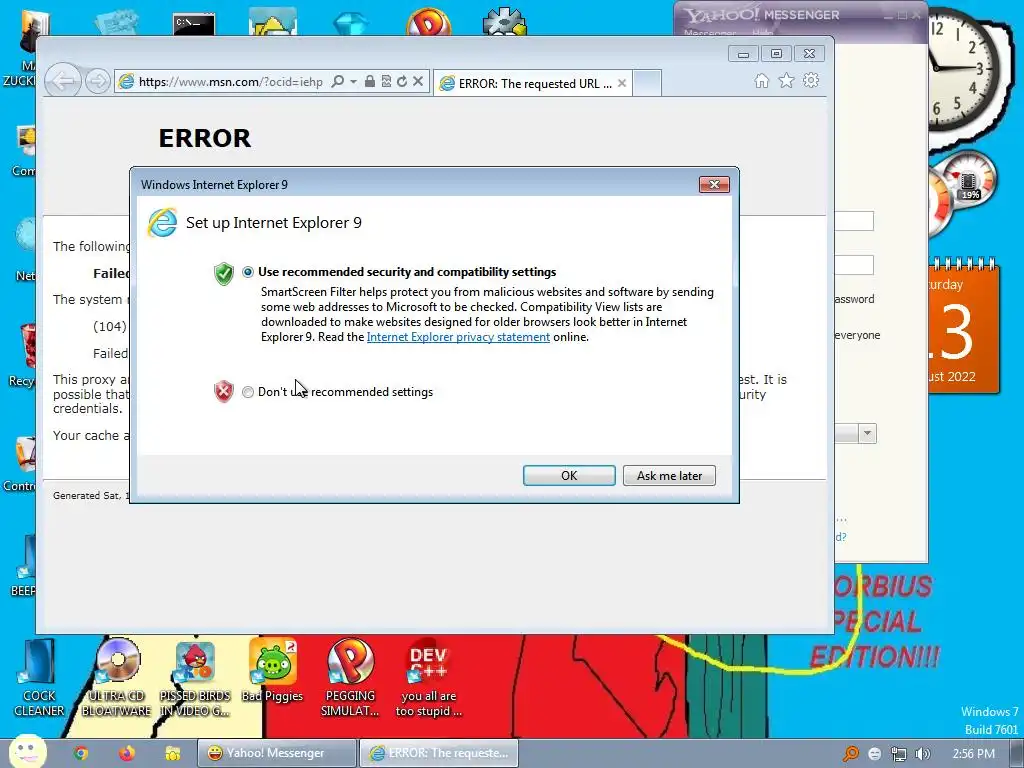The height and width of the screenshot is (768, 1024).
Task: Go to IE home page icon
Action: pos(761,80)
